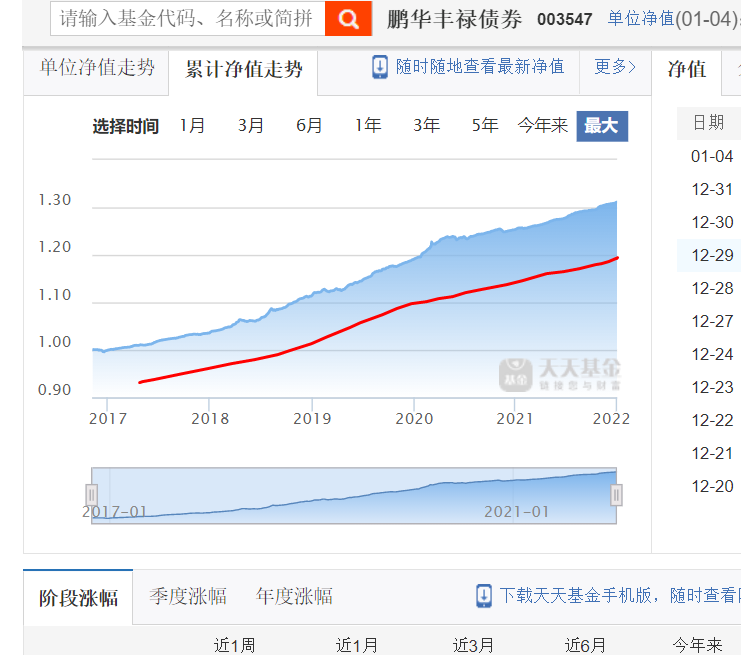The height and width of the screenshot is (655, 741).
Task: Click the 12-23 date row
Action: (712, 388)
